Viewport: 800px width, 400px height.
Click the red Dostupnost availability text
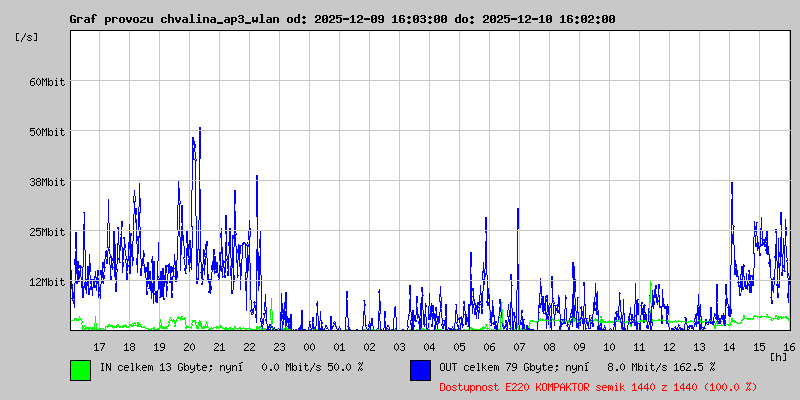[598, 386]
